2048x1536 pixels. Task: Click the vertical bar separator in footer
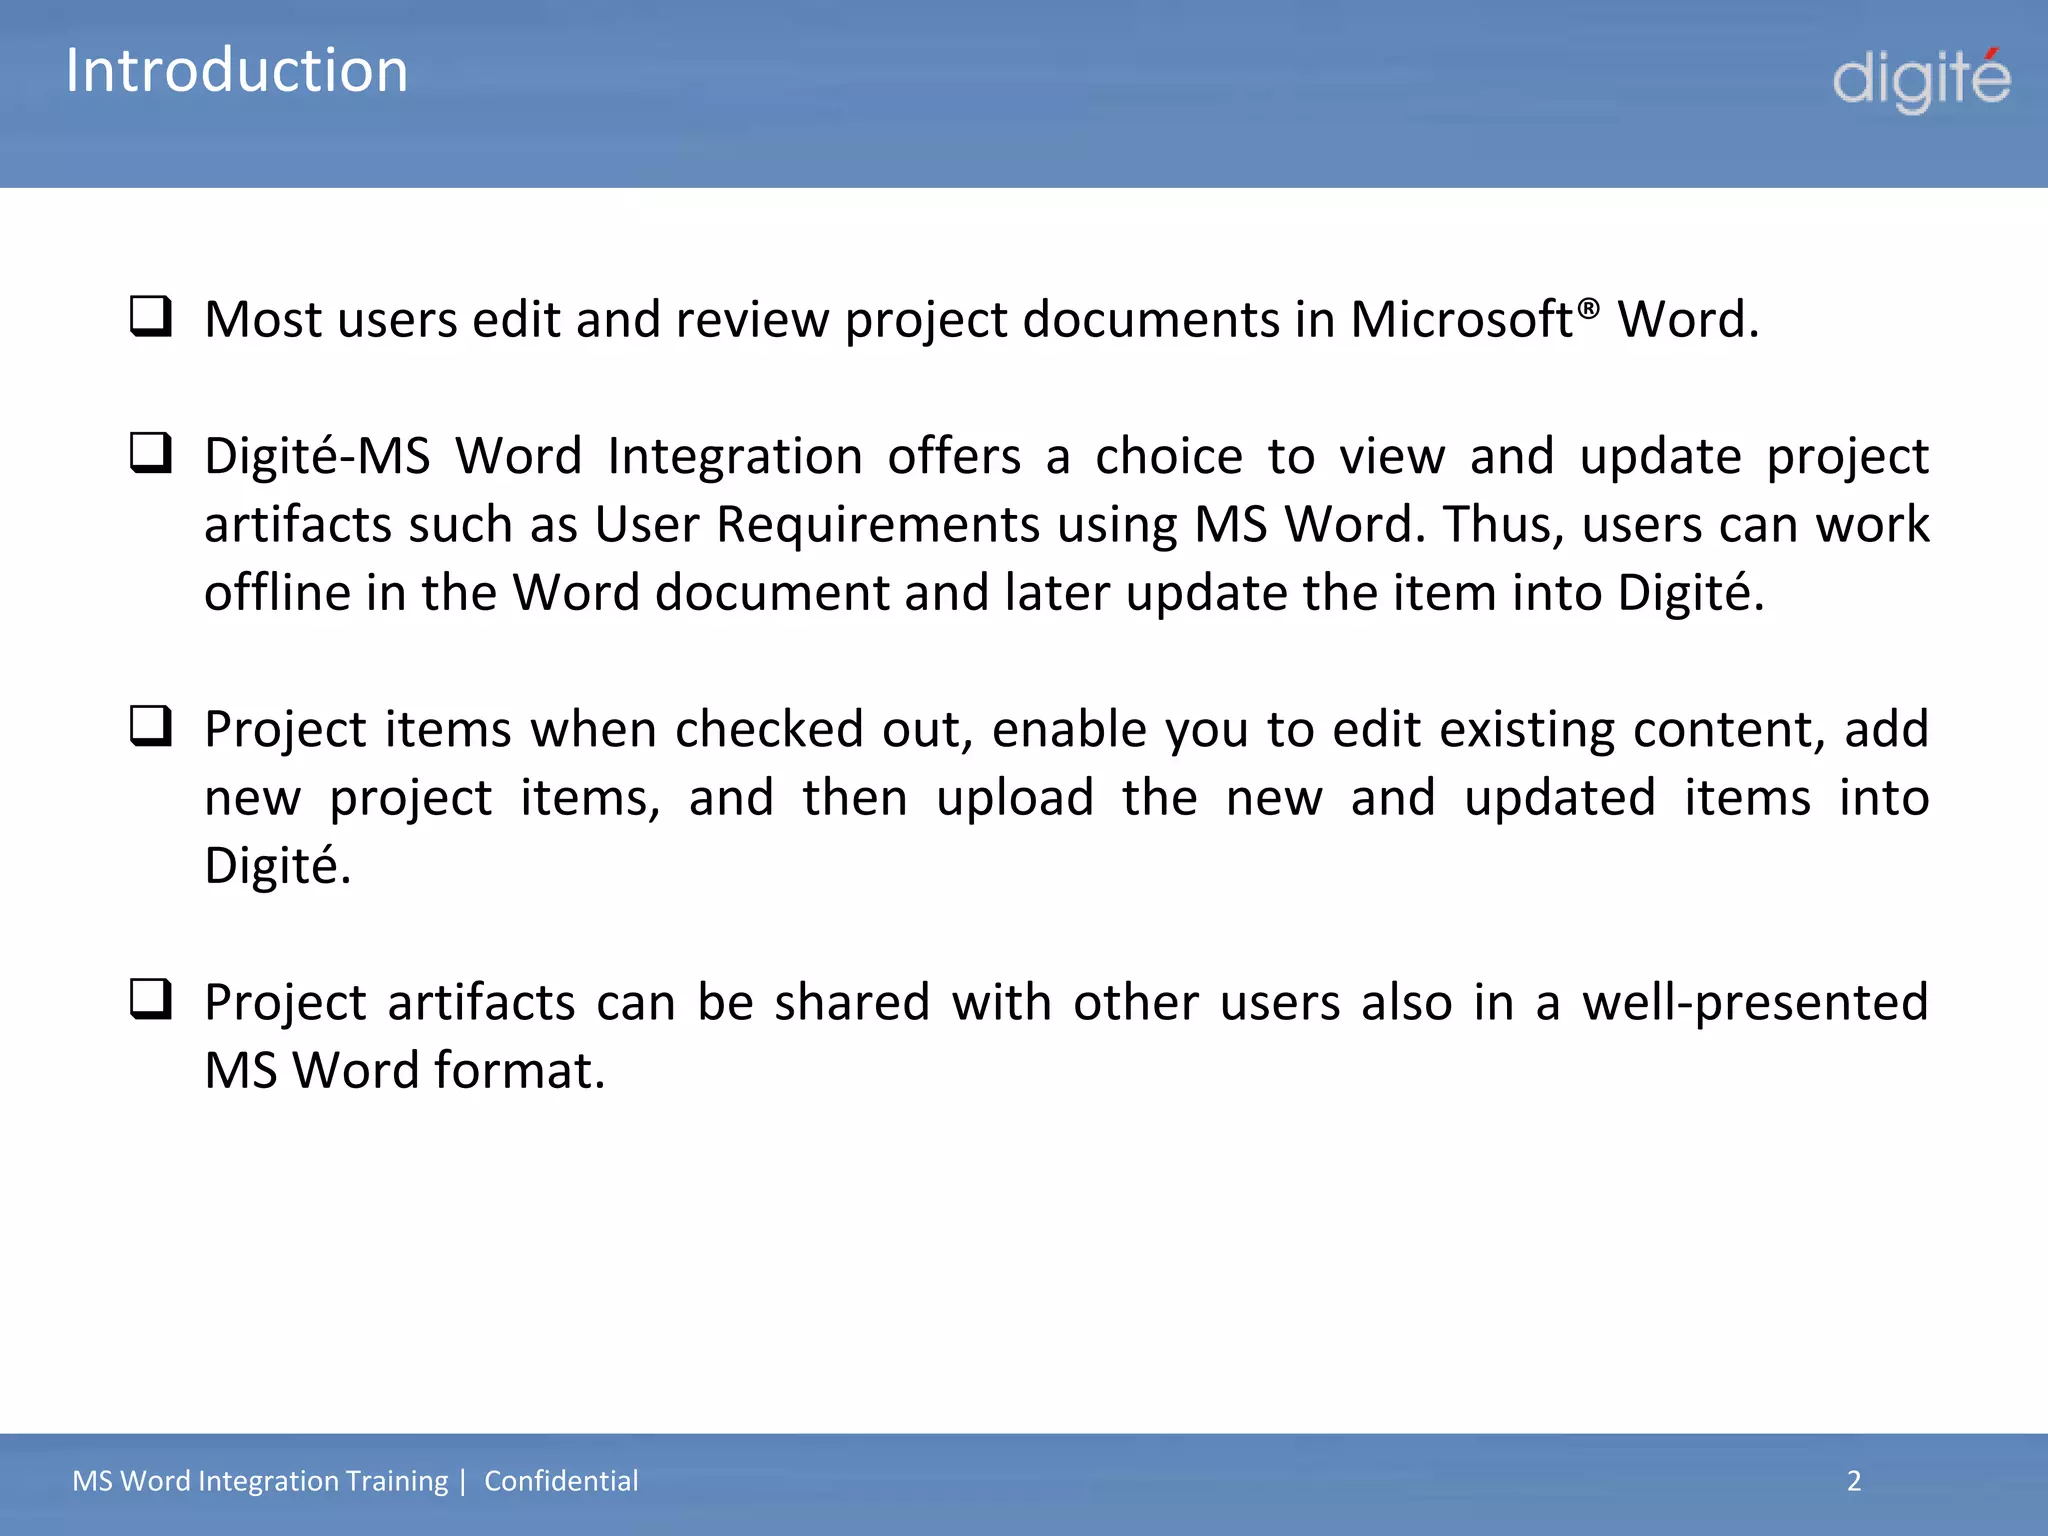(x=464, y=1481)
